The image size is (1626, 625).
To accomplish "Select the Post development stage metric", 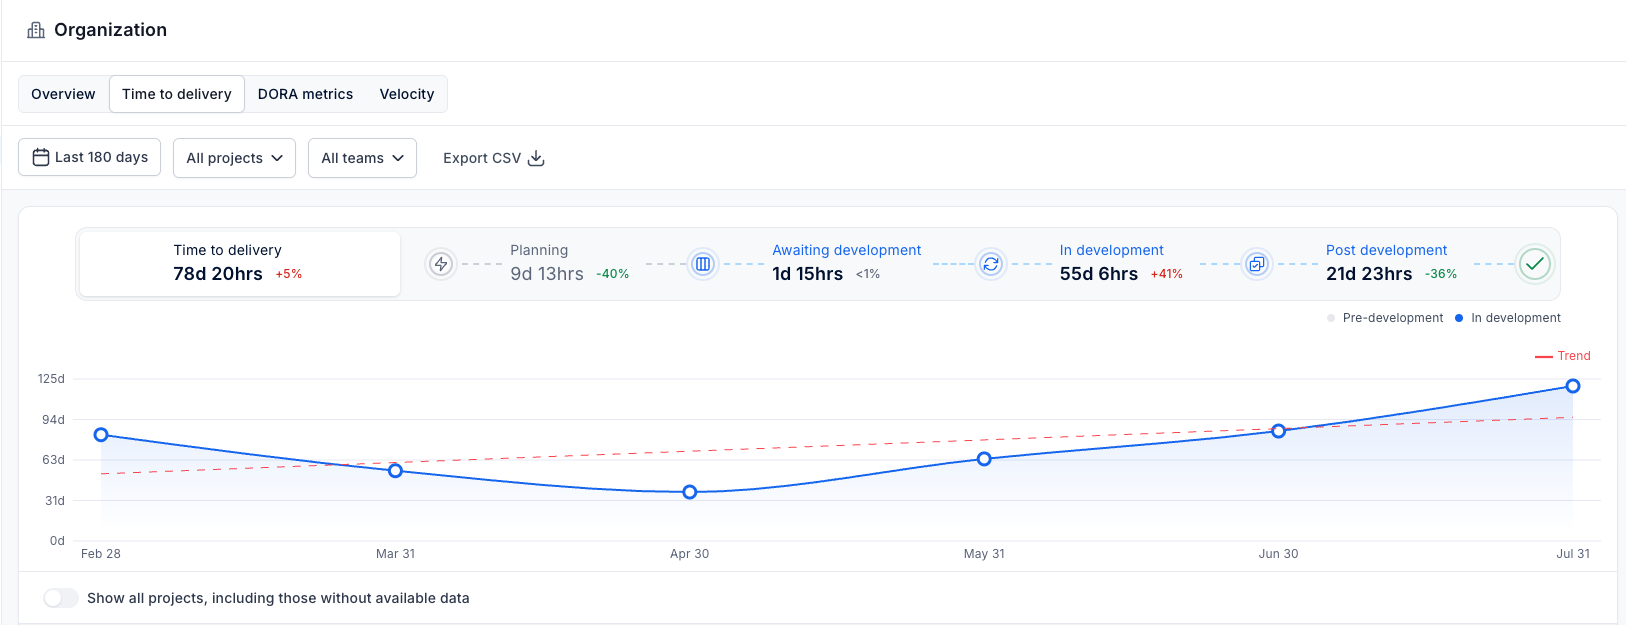I will (1391, 263).
